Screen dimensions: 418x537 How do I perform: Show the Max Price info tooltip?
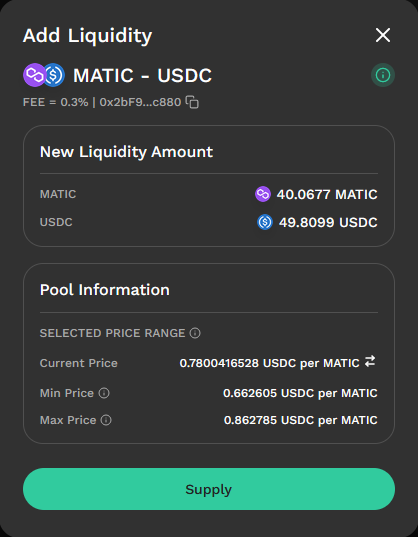pyautogui.click(x=106, y=420)
